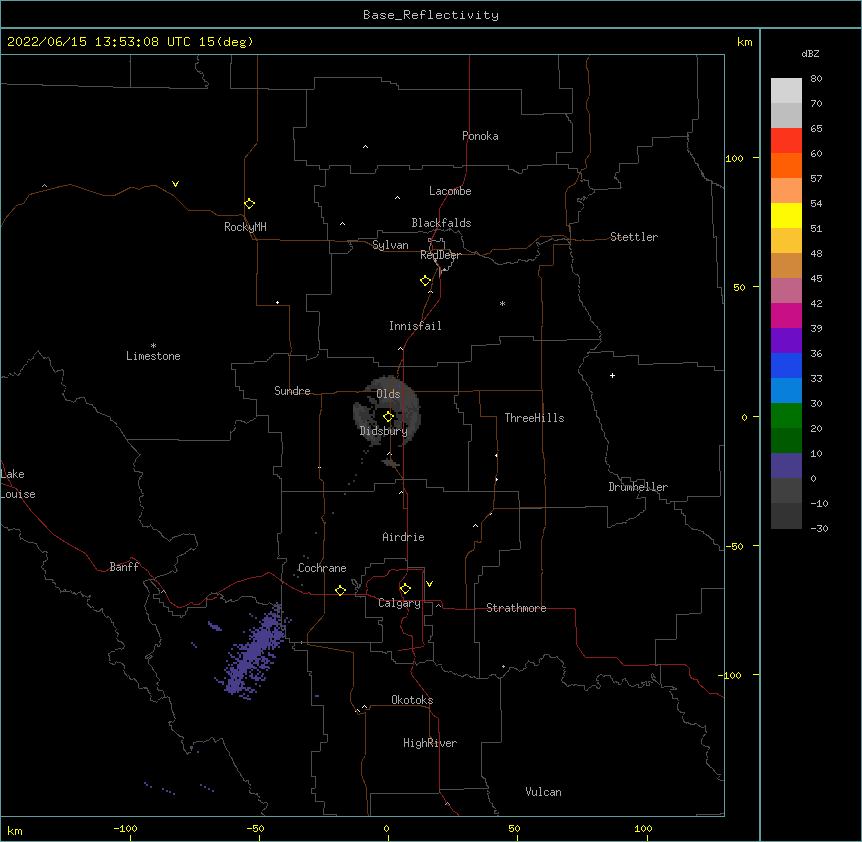Select the Sylvan label
This screenshot has width=862, height=842.
tap(390, 245)
